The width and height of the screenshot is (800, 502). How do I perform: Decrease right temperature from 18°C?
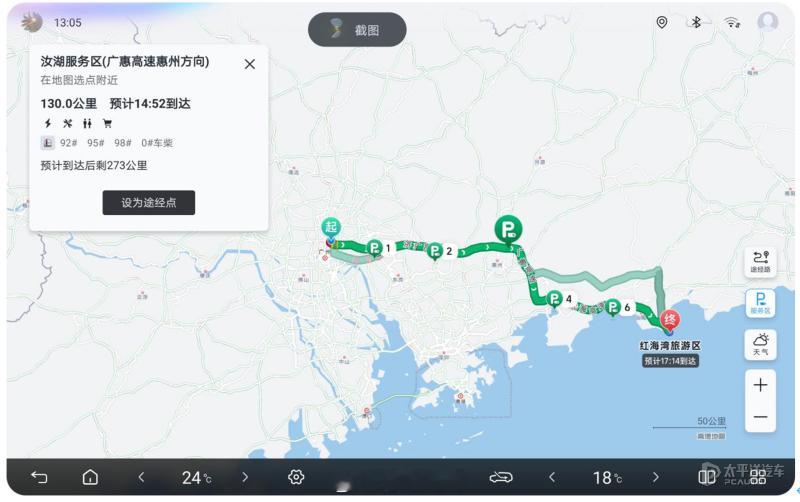tap(552, 477)
